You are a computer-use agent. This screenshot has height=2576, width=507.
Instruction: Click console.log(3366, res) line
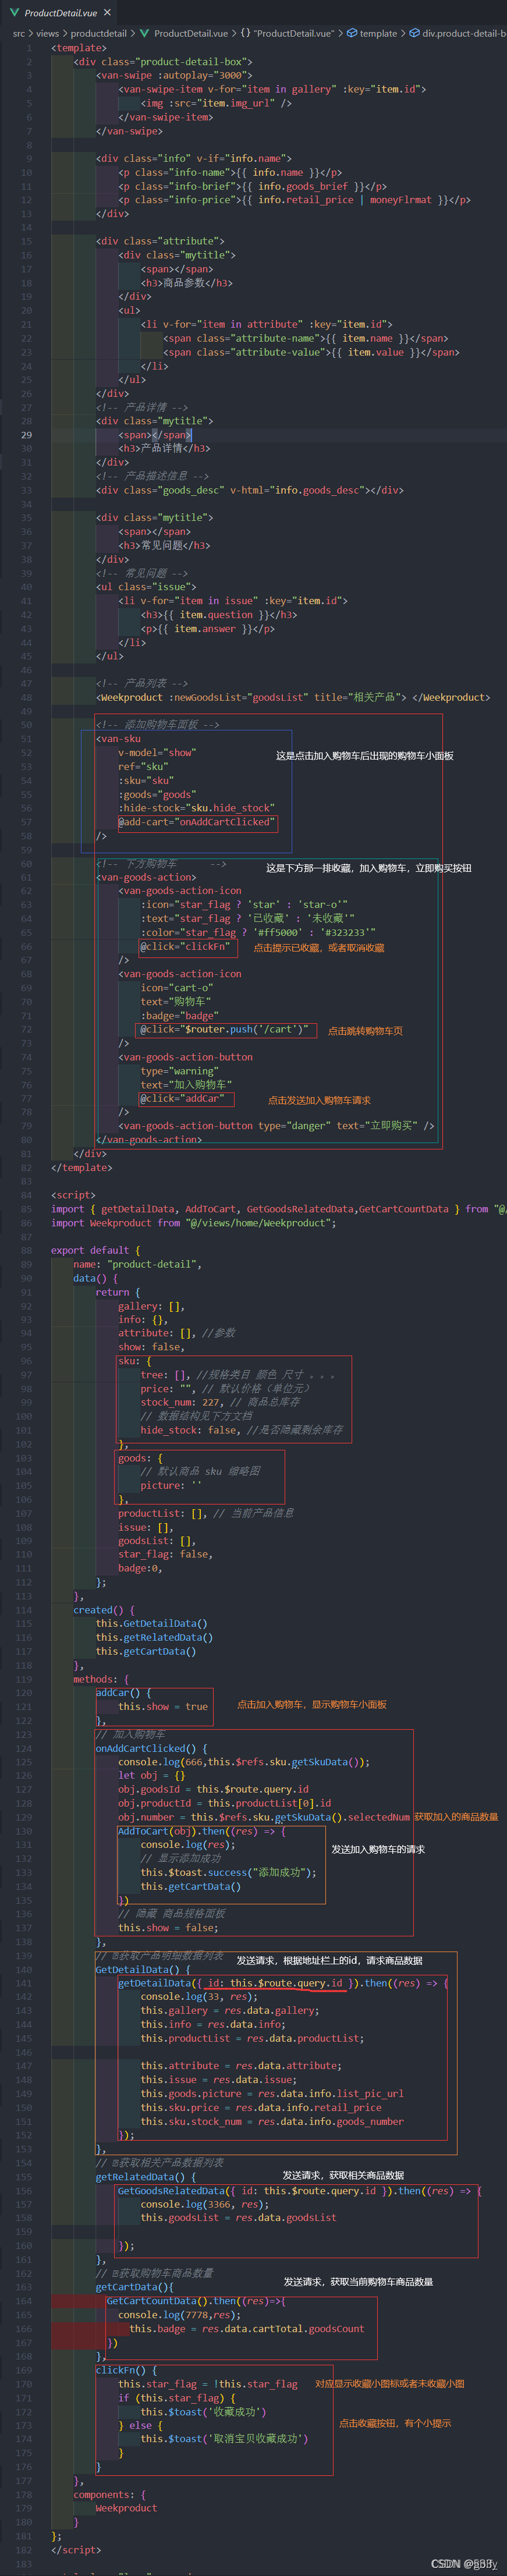pyautogui.click(x=204, y=2203)
